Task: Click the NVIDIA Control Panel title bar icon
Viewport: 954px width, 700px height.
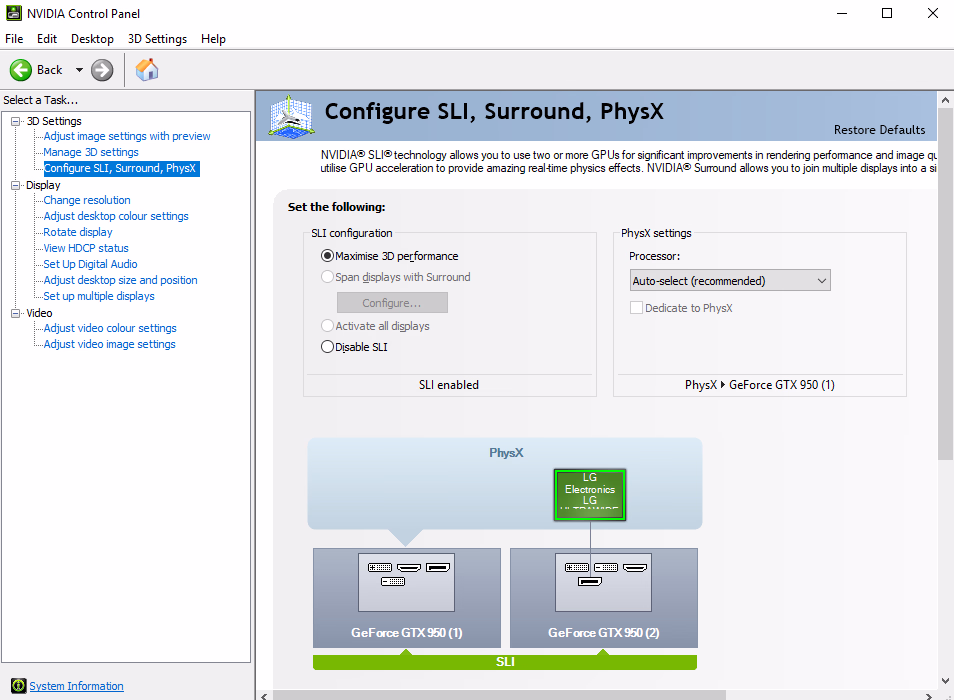Action: 13,14
